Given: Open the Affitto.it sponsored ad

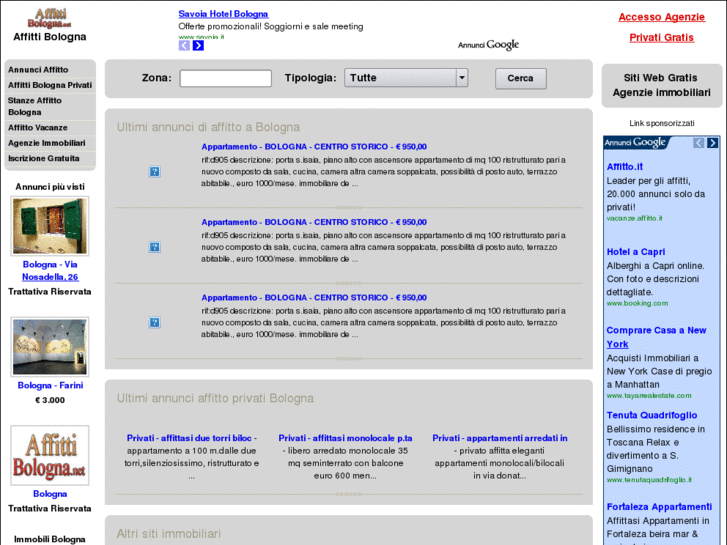Looking at the screenshot, I should (625, 167).
